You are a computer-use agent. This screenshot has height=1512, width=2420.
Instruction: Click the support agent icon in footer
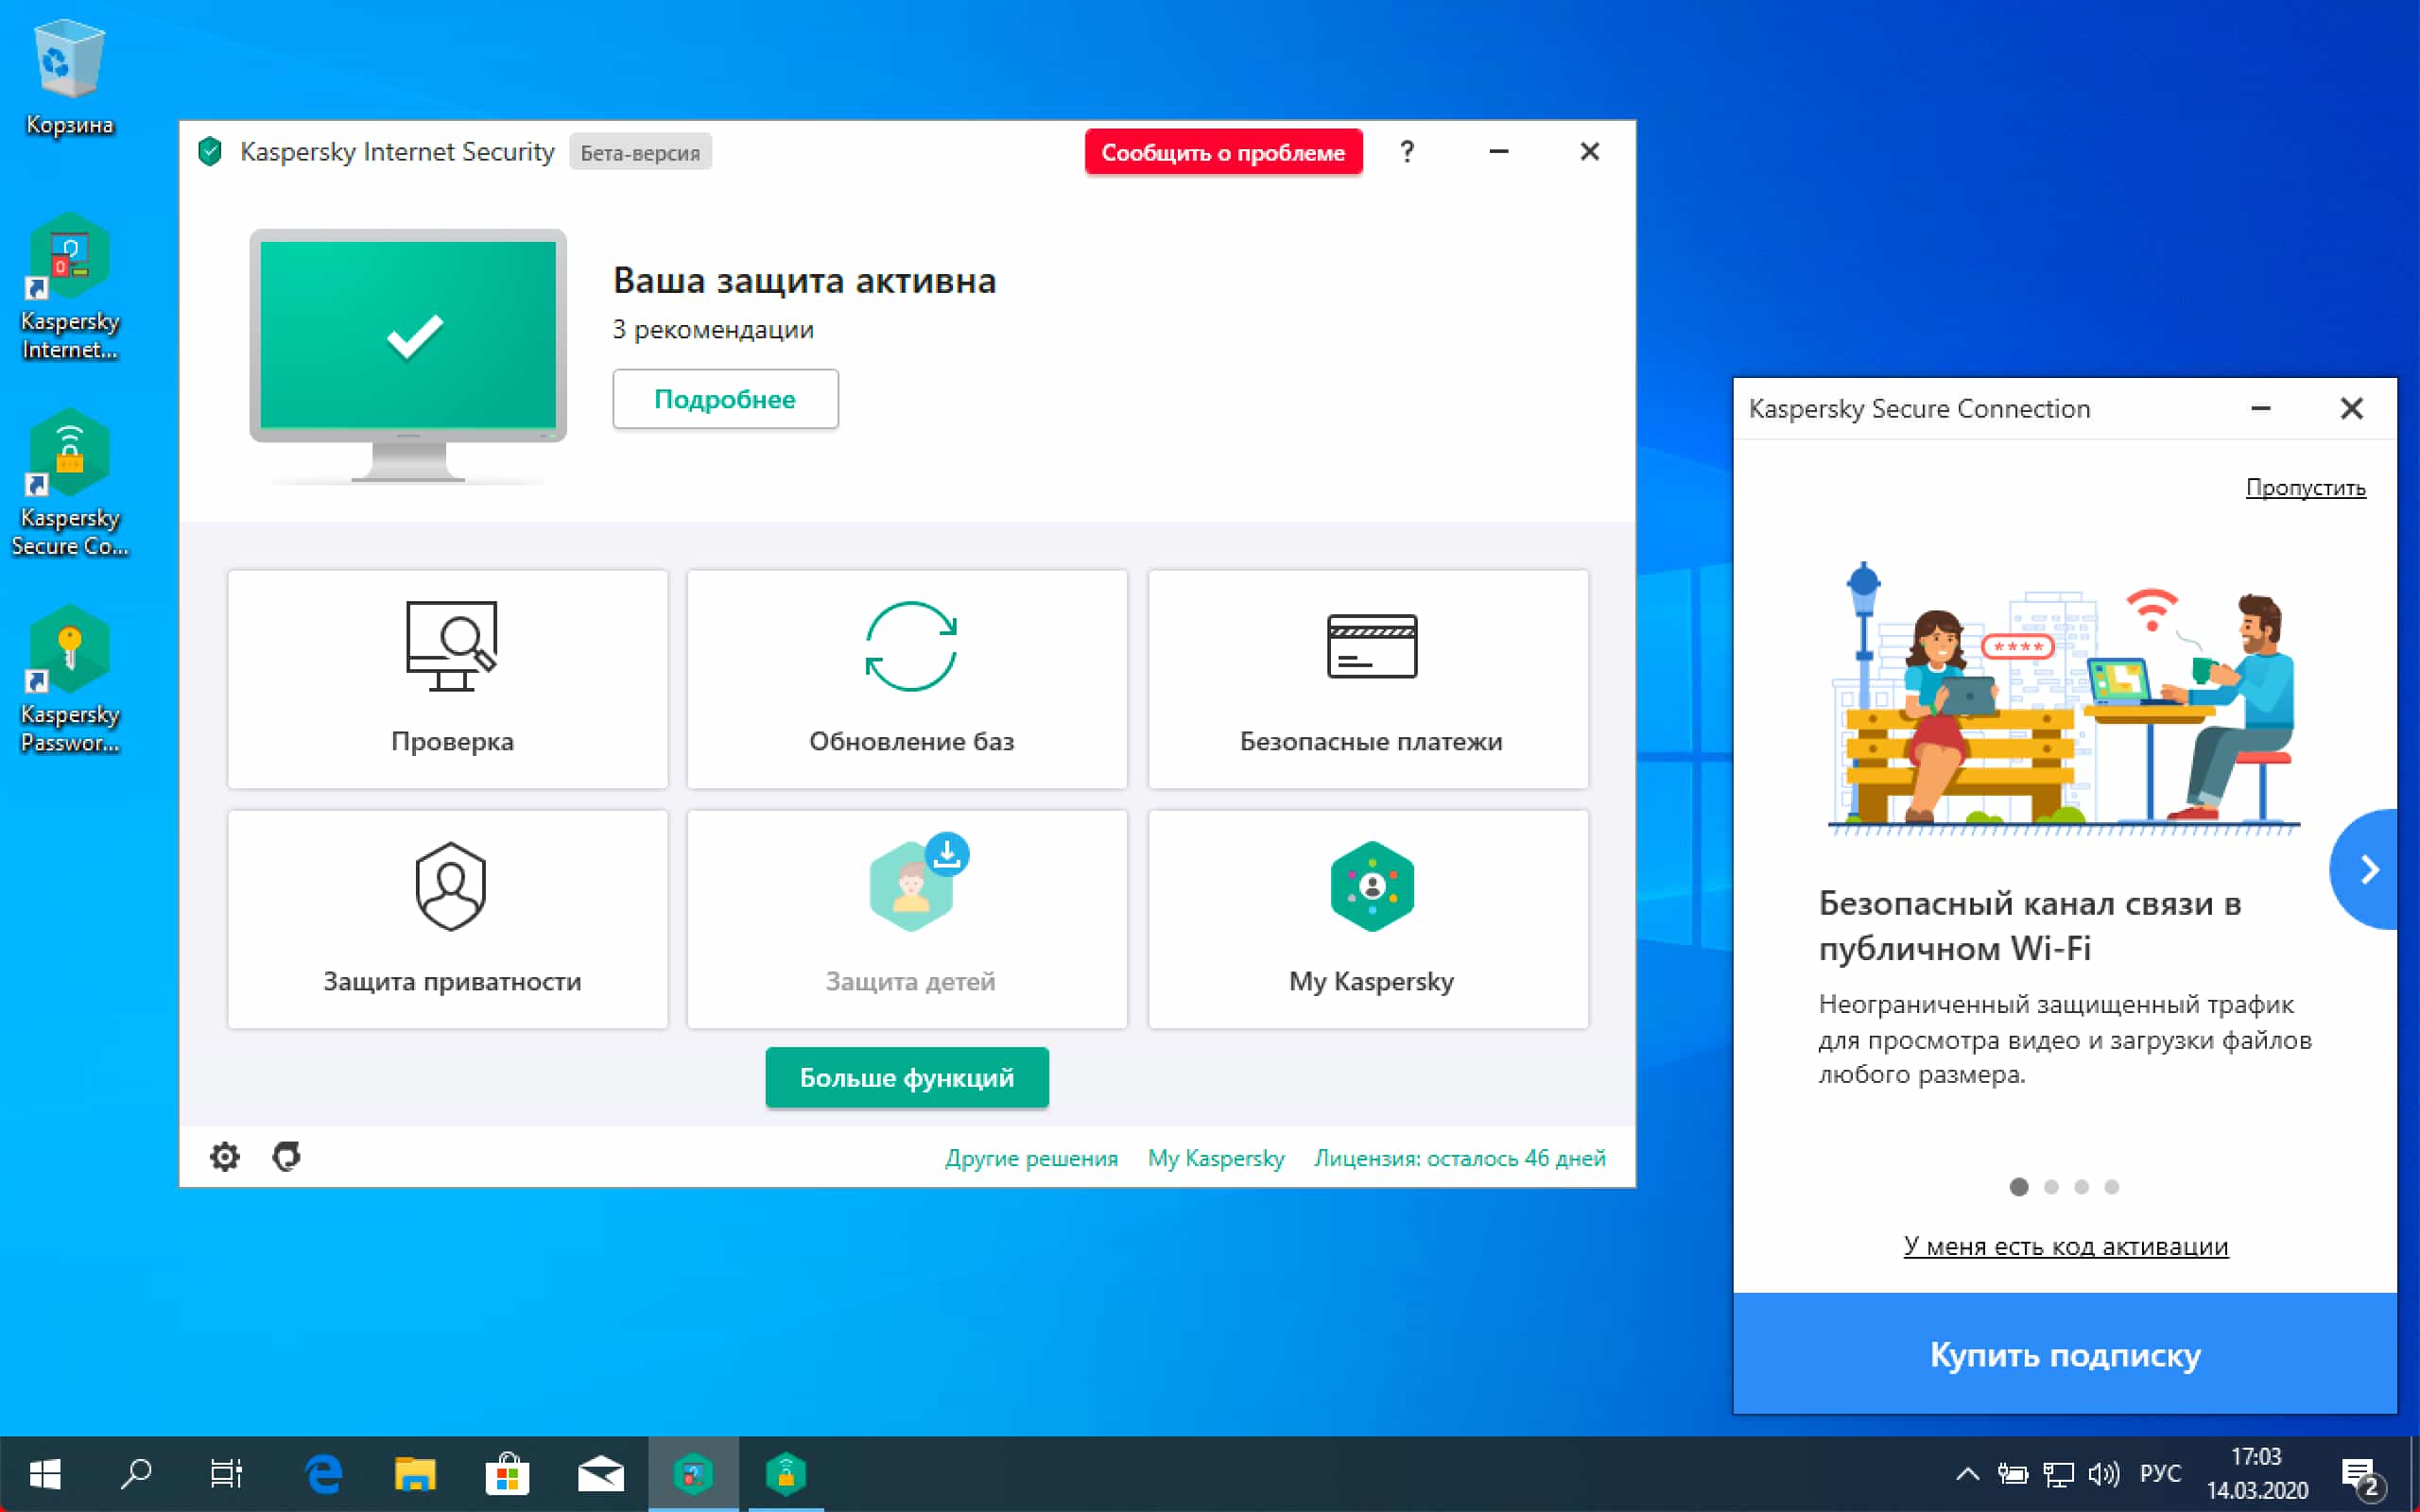tap(287, 1157)
